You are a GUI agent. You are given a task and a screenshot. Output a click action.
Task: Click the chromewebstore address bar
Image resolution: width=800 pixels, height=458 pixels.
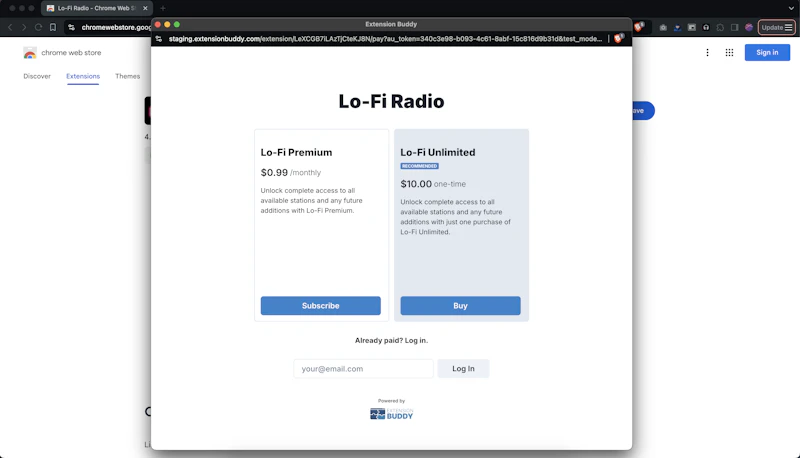[116, 28]
